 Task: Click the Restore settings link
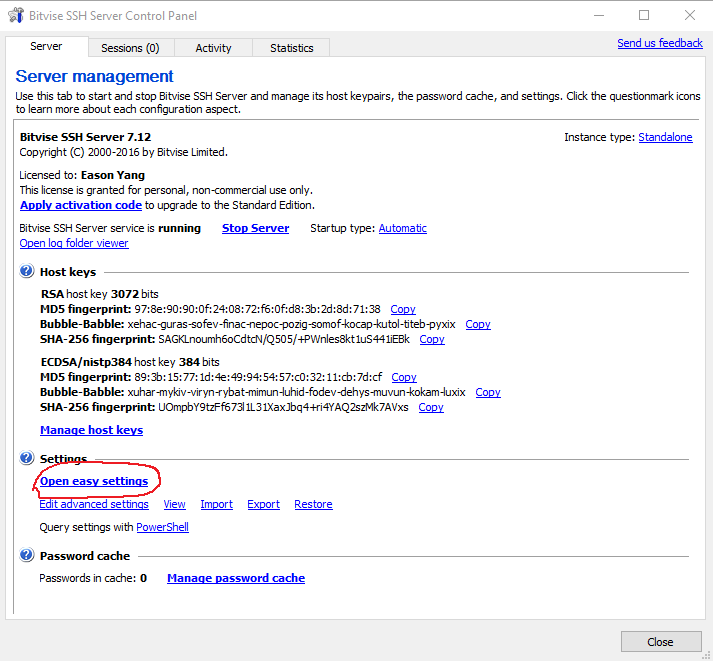click(313, 504)
